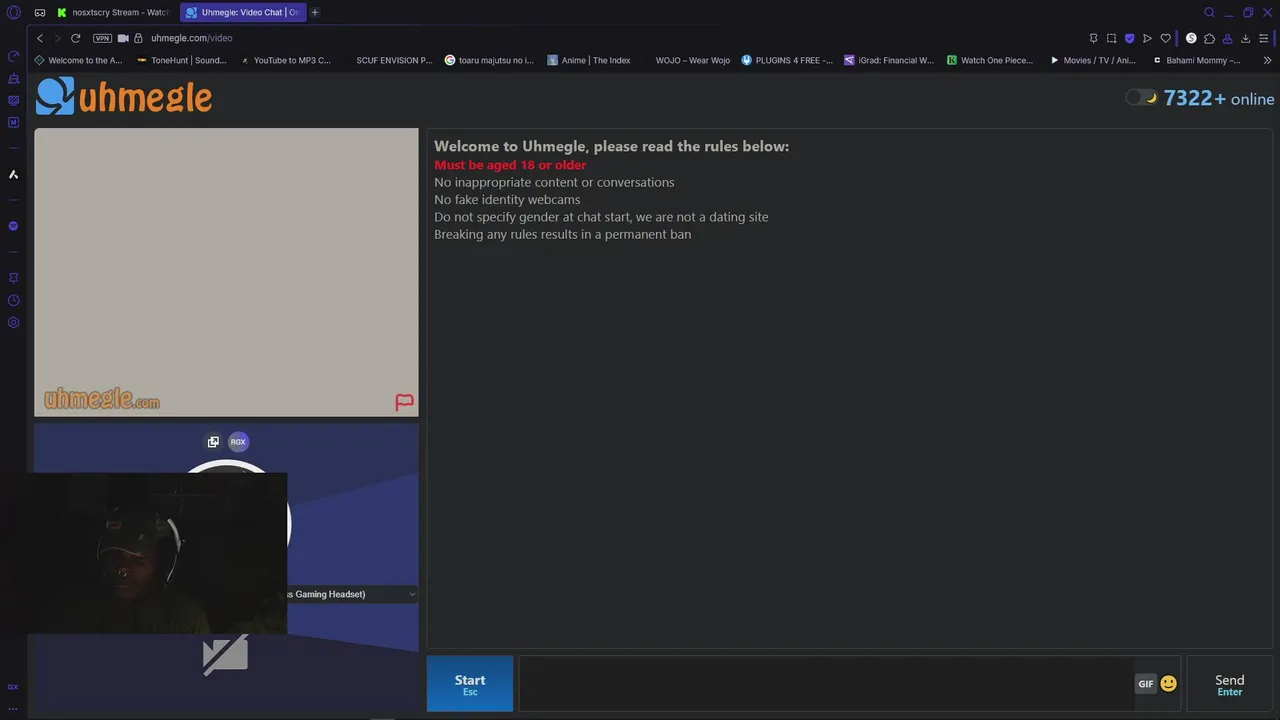
Task: Toggle the dark mode moon switch
Action: pyautogui.click(x=1141, y=97)
